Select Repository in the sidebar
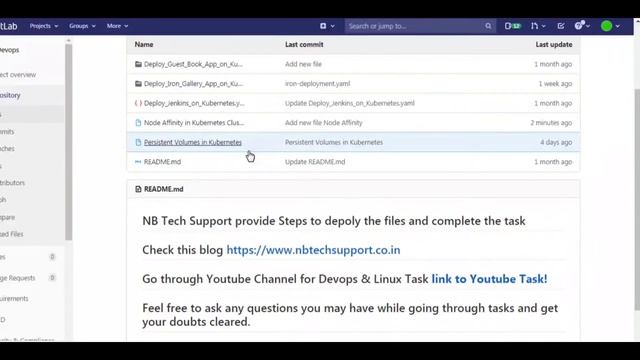640x360 pixels. pos(10,95)
